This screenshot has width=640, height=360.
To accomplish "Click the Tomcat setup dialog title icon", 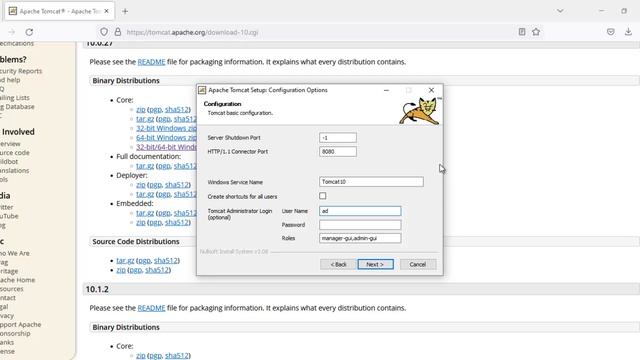I will [x=202, y=90].
